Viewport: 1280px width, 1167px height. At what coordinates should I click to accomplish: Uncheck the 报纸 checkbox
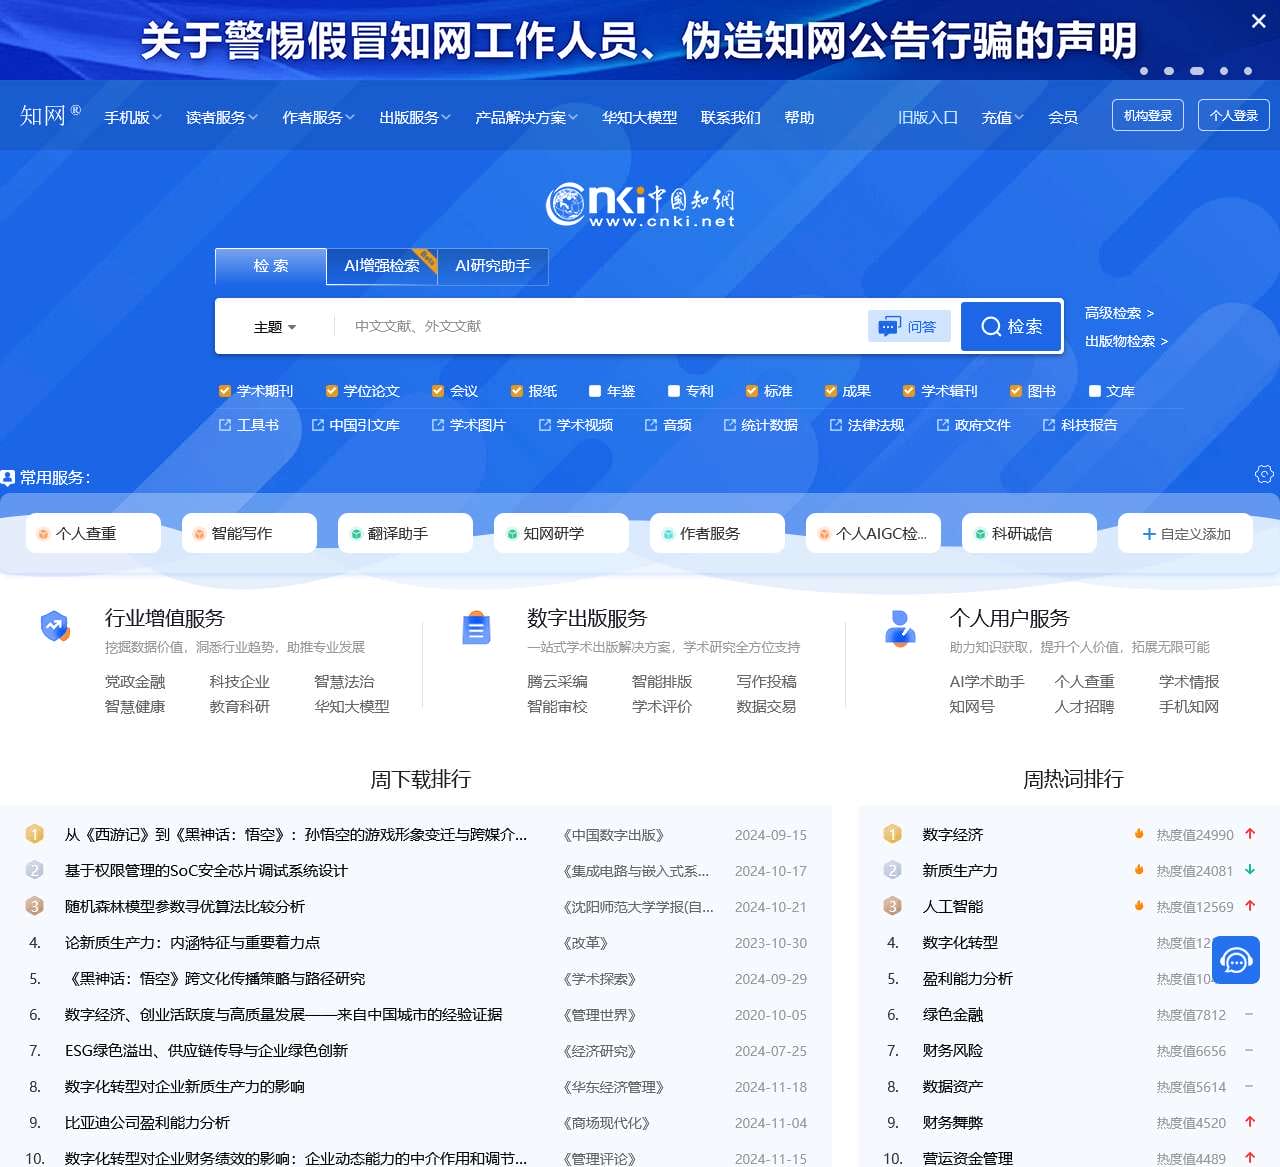517,391
